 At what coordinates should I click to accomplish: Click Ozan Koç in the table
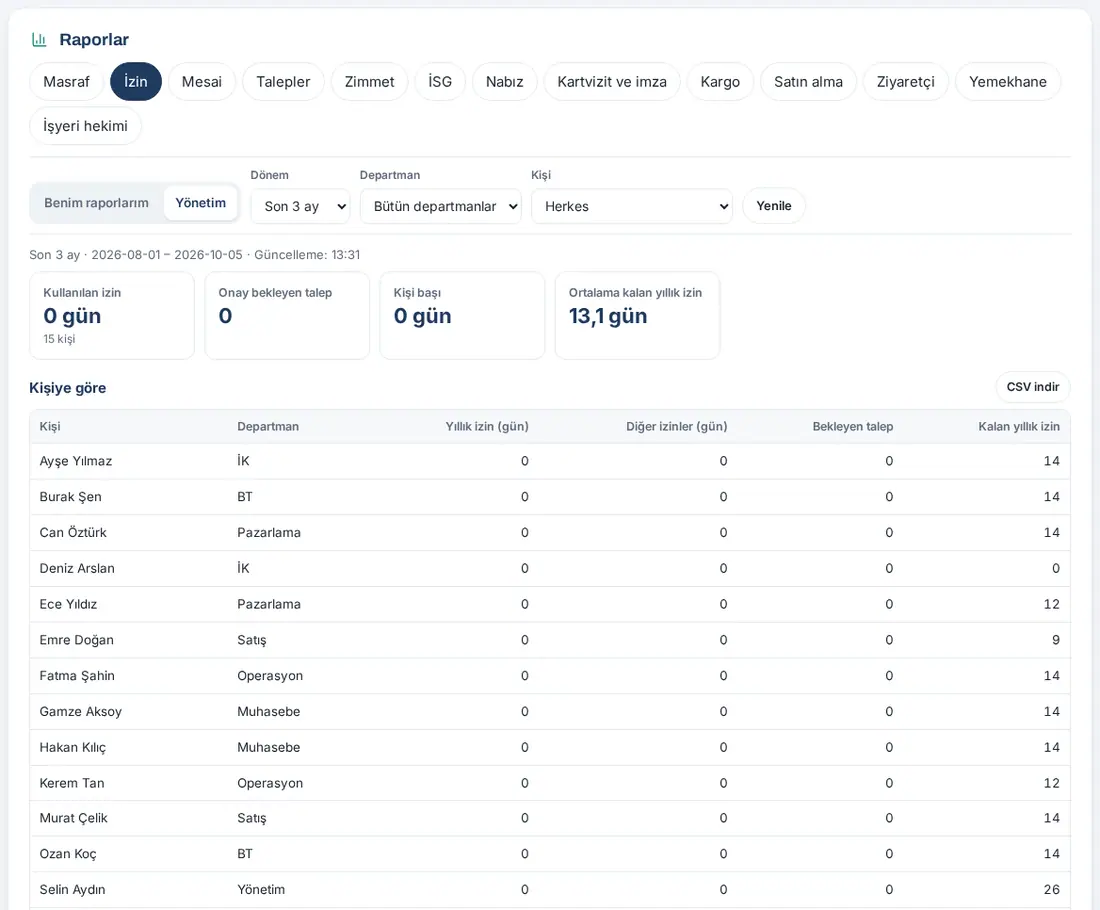pyautogui.click(x=68, y=854)
